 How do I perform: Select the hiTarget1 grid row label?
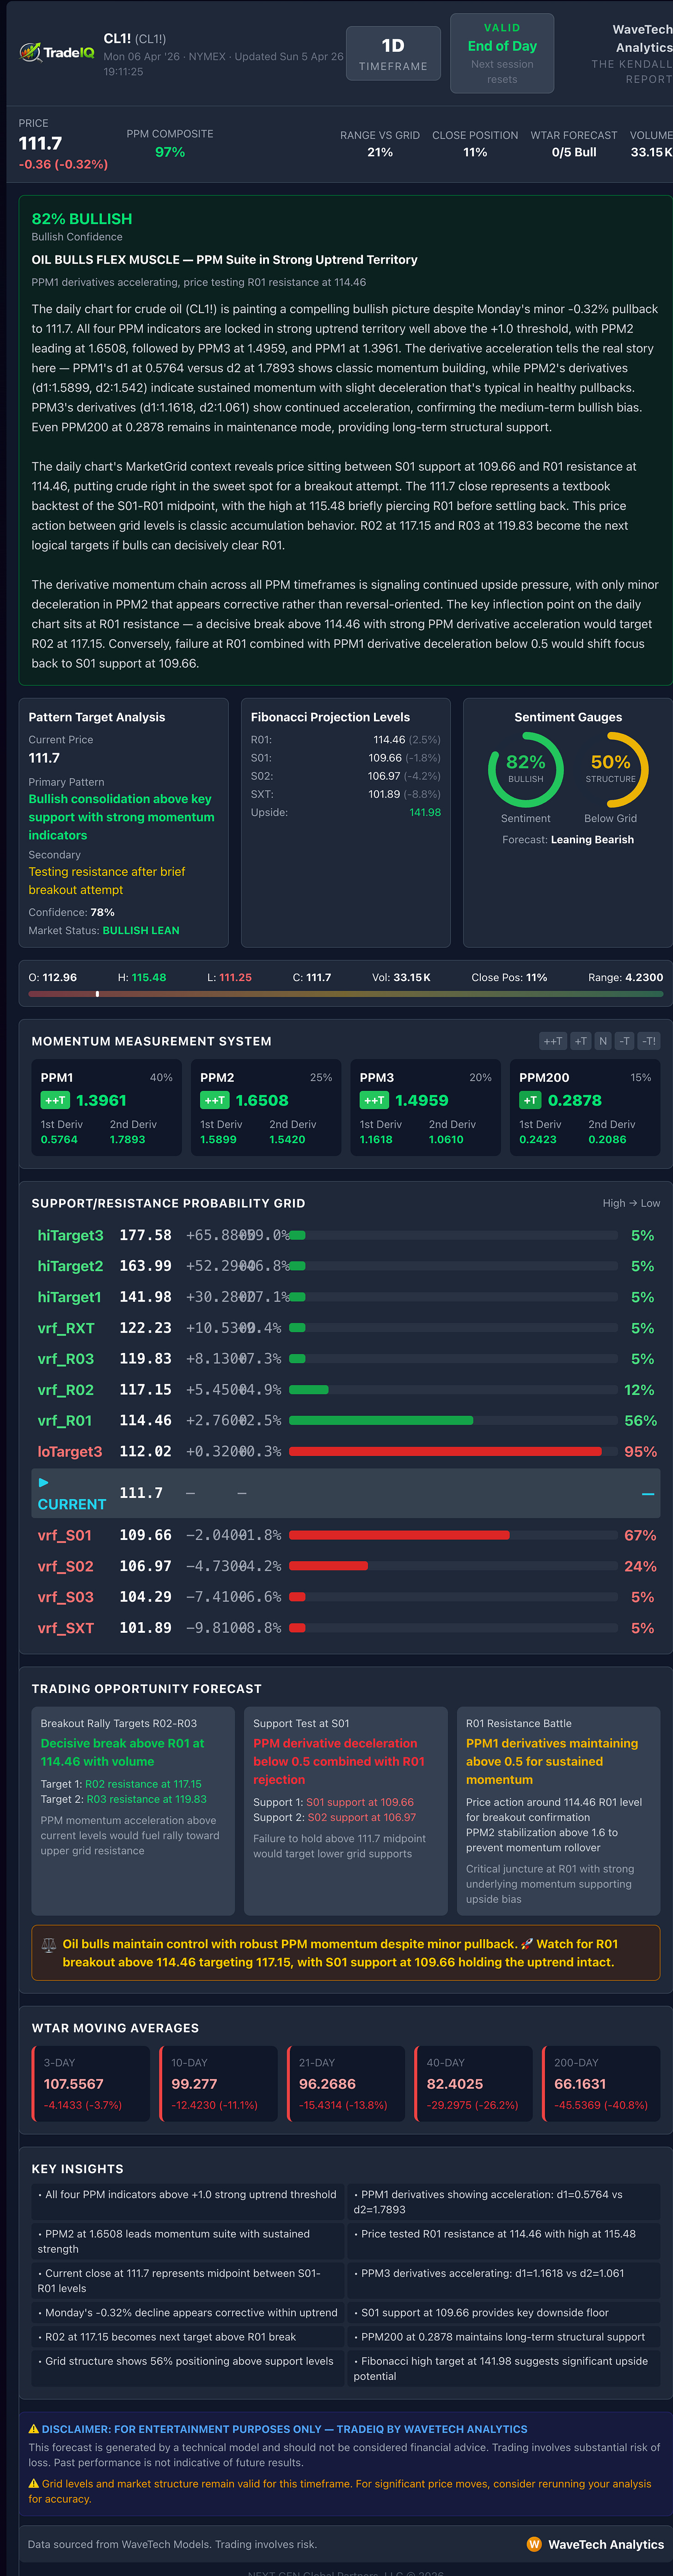click(x=70, y=1297)
